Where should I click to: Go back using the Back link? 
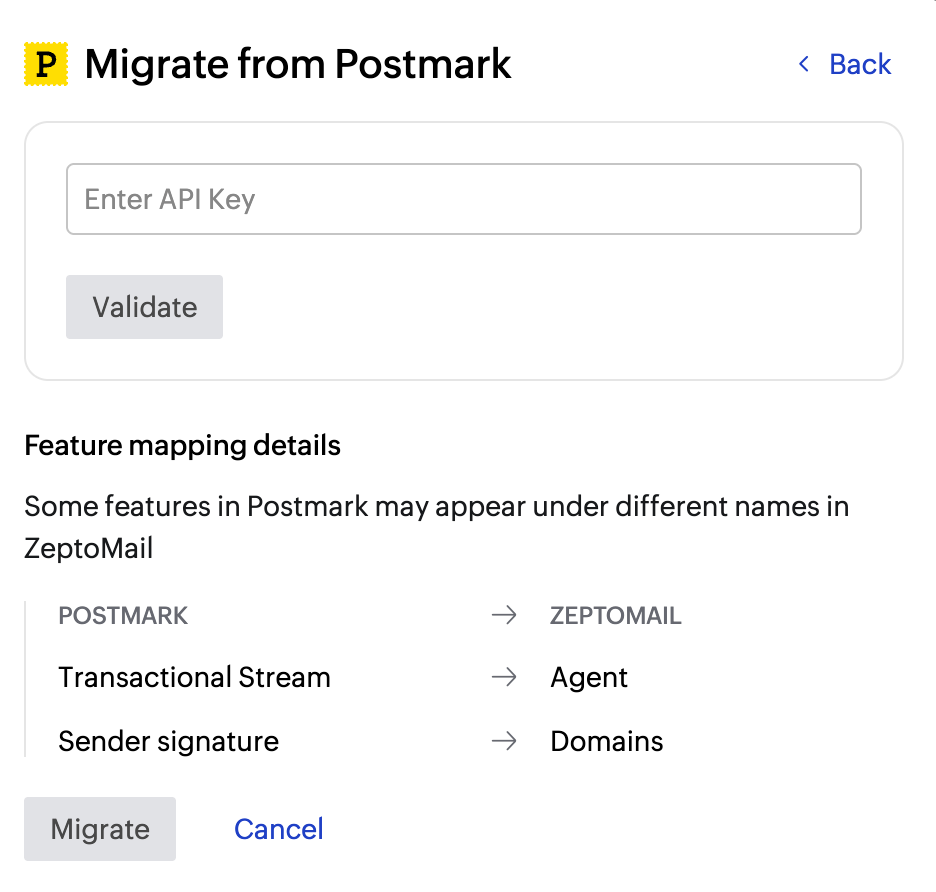coord(845,64)
